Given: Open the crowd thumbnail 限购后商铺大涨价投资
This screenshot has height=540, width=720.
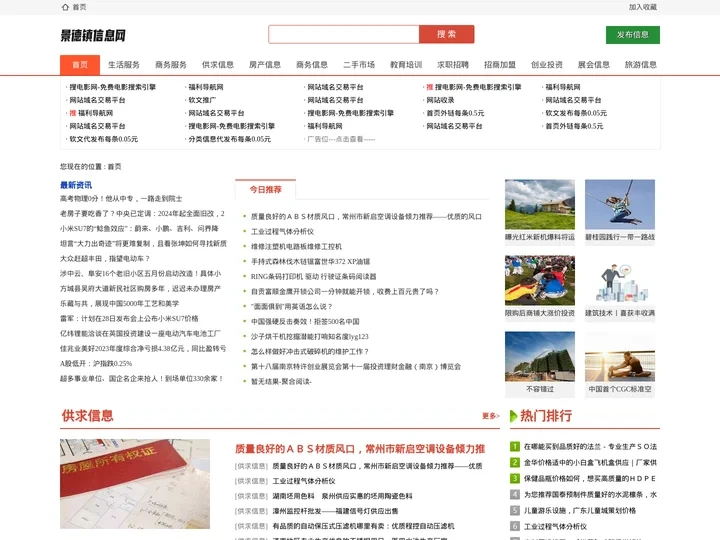Looking at the screenshot, I should pyautogui.click(x=540, y=281).
